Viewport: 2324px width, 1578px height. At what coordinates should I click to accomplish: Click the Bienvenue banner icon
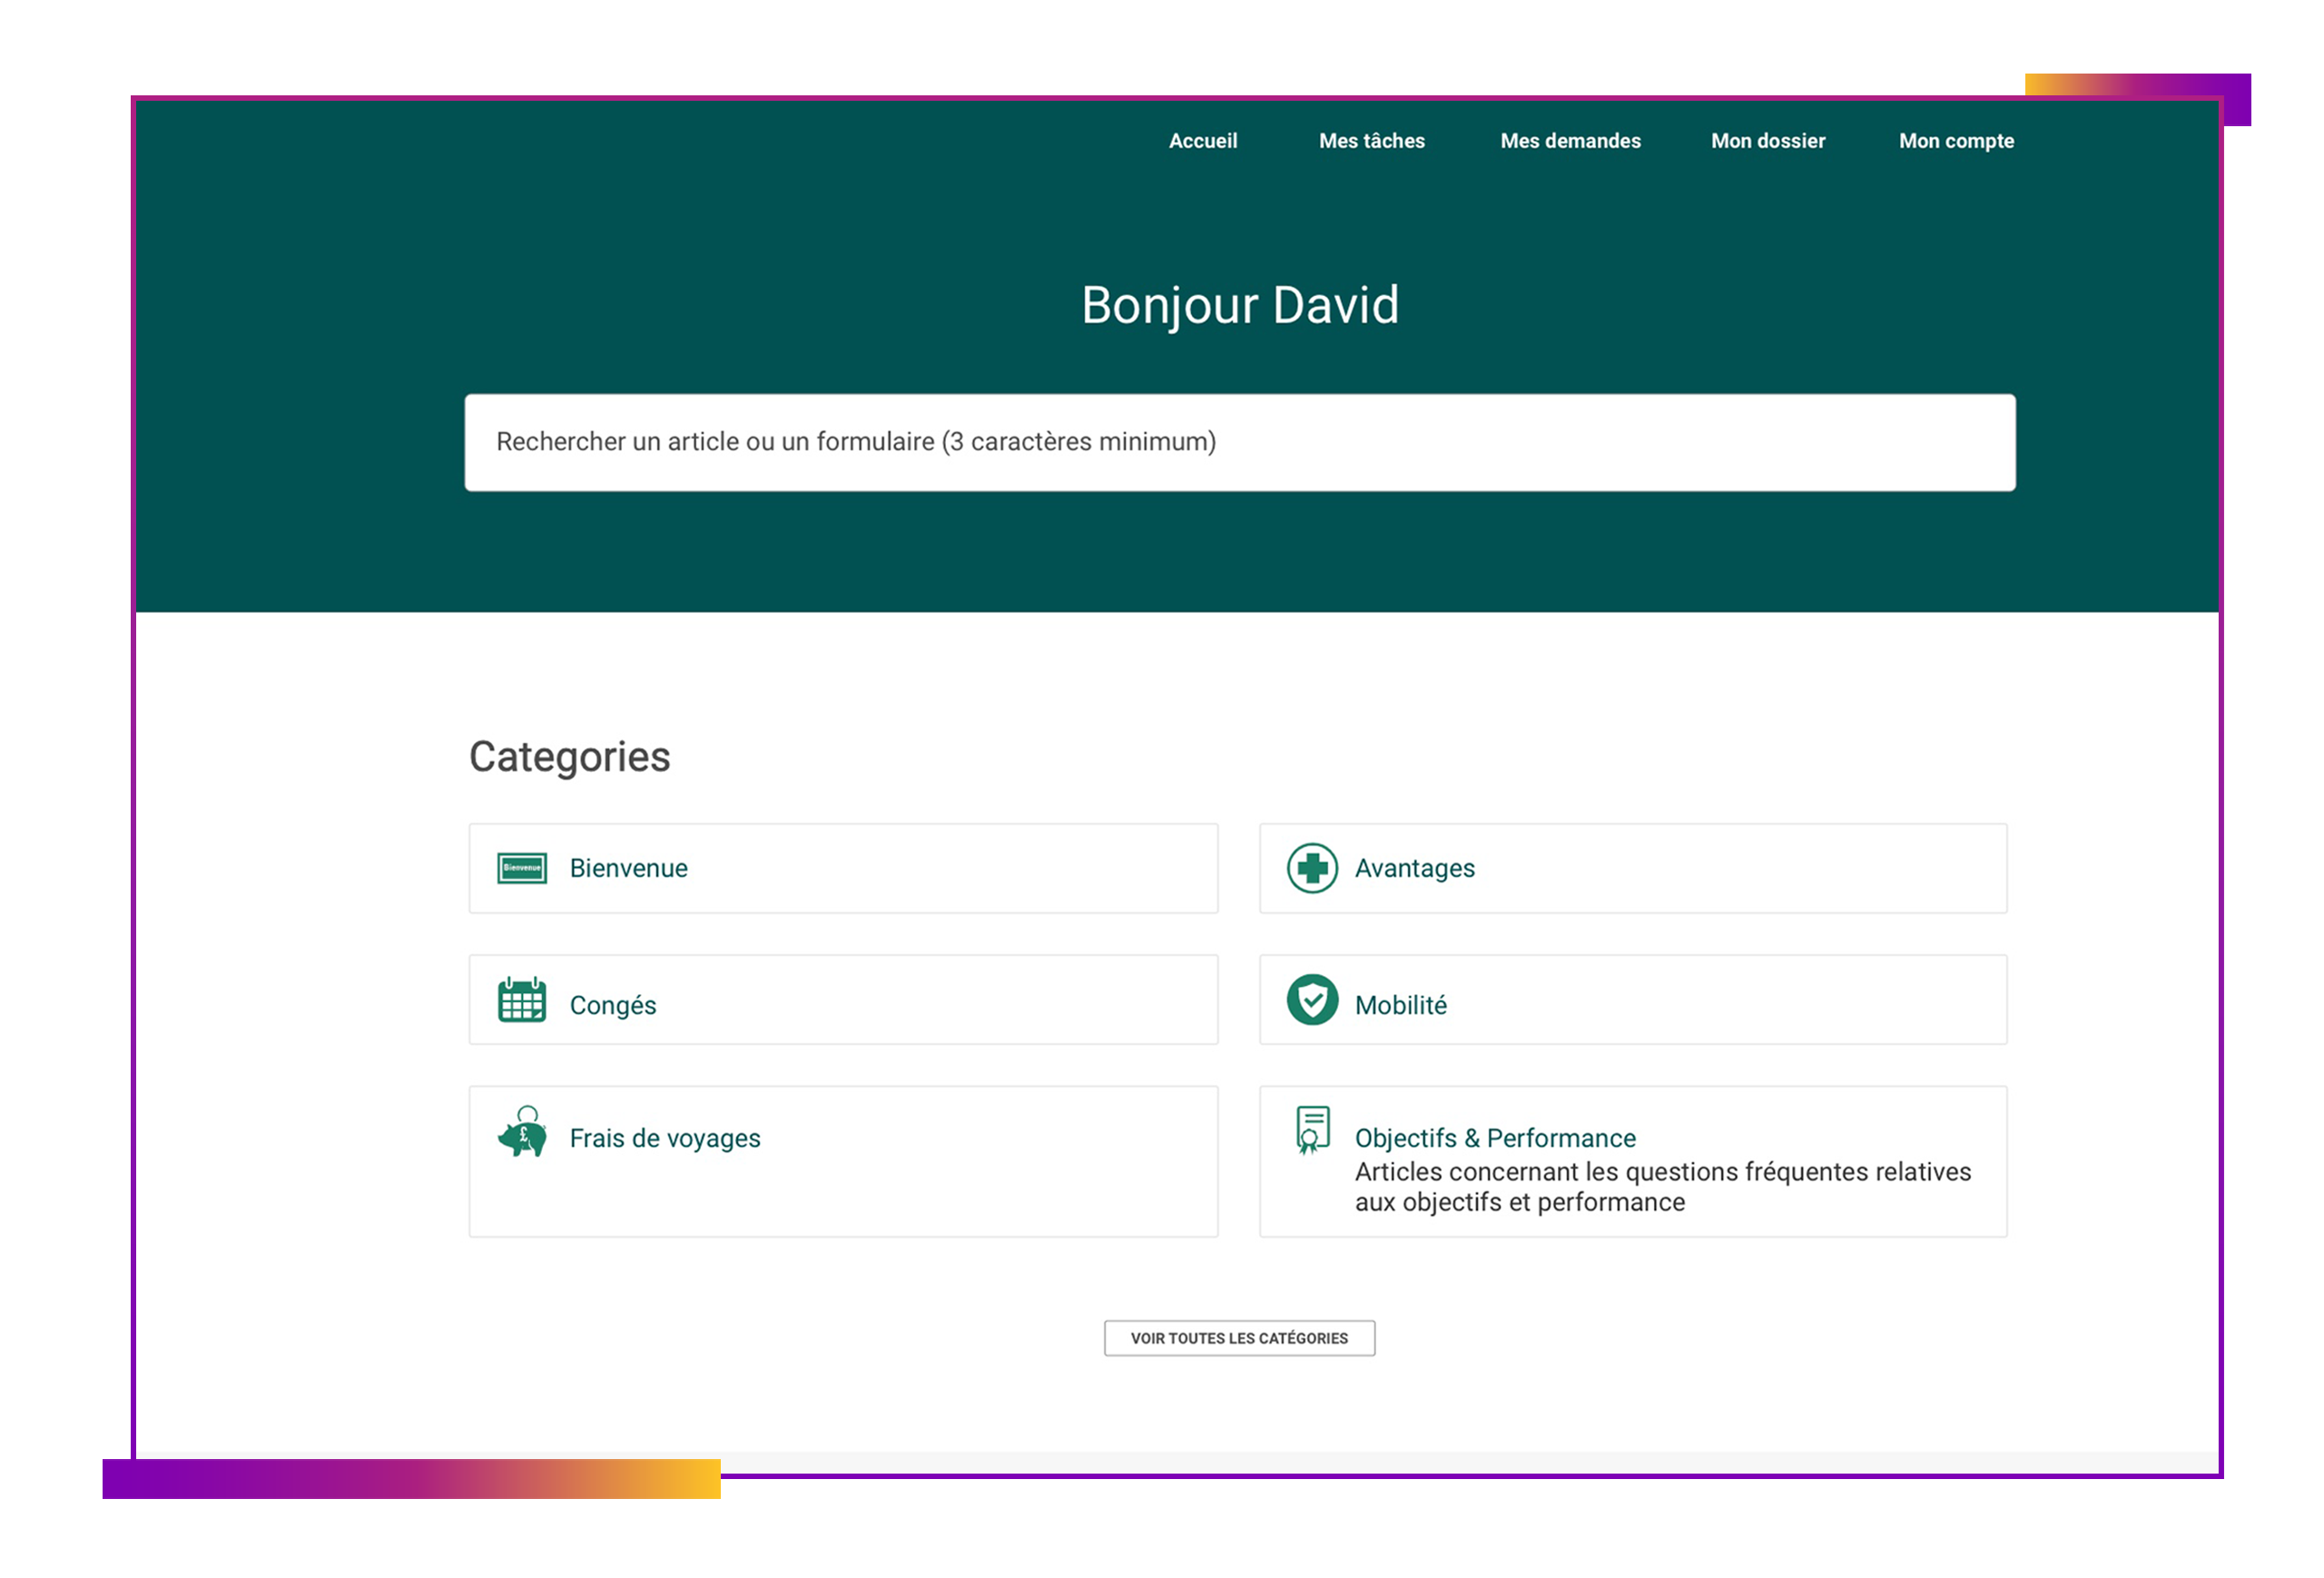(x=522, y=868)
